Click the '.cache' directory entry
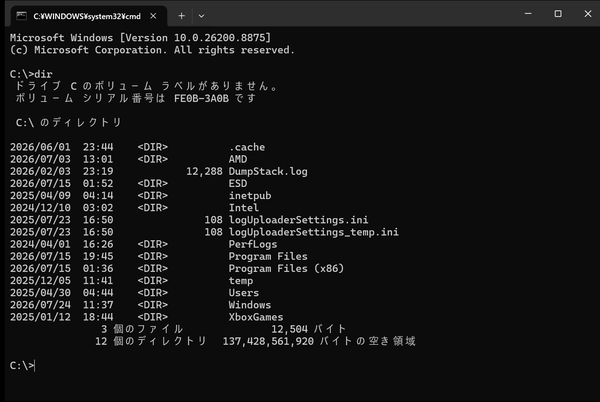This screenshot has width=600, height=402. point(247,147)
